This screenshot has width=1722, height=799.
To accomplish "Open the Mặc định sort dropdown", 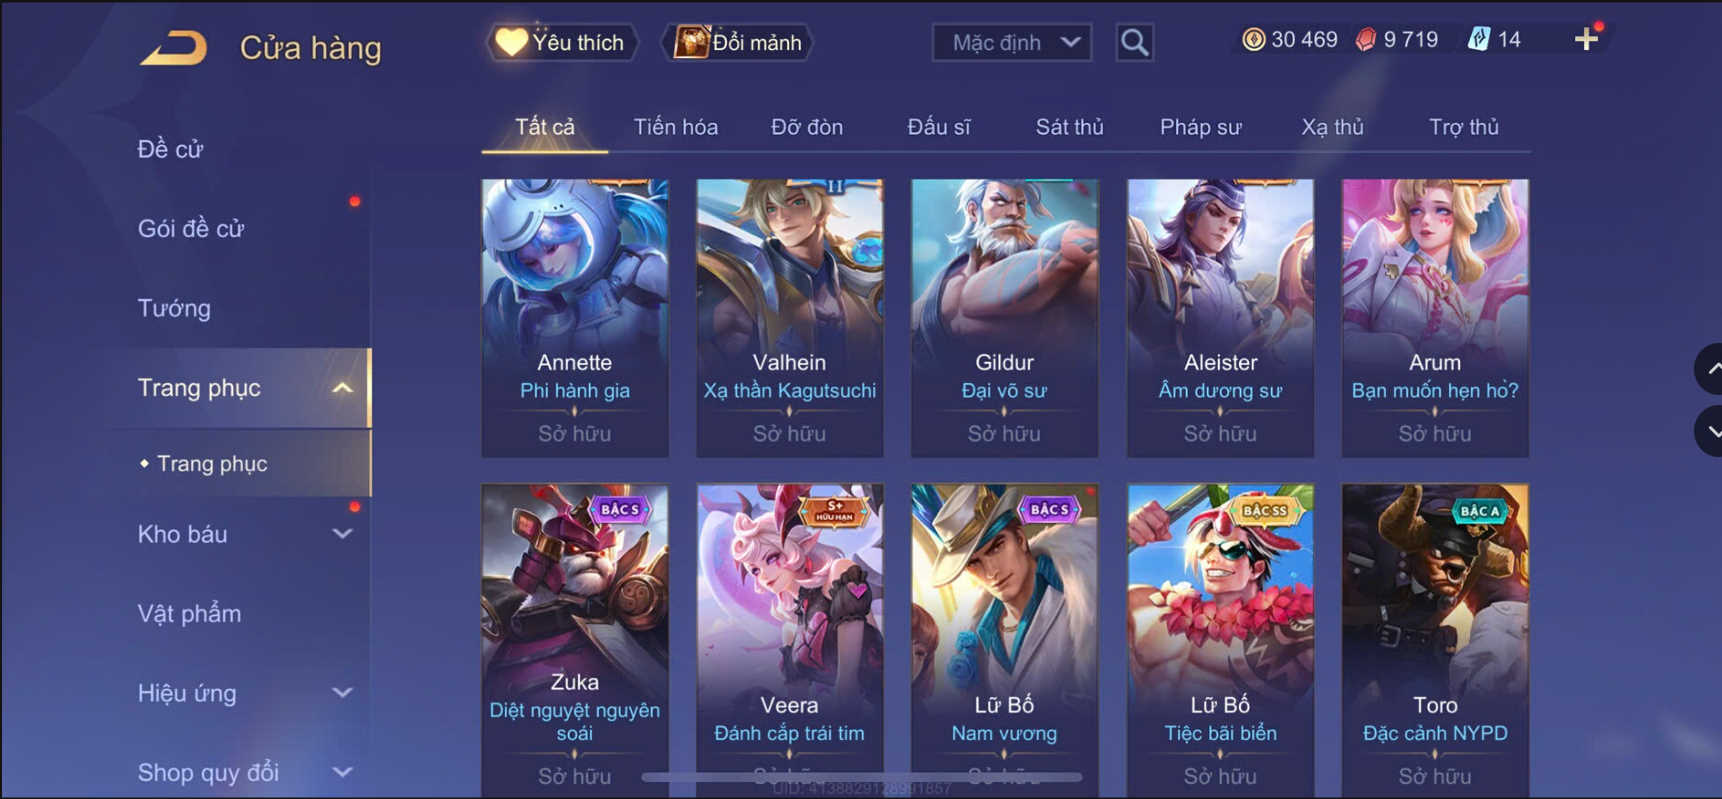I will pyautogui.click(x=1011, y=42).
